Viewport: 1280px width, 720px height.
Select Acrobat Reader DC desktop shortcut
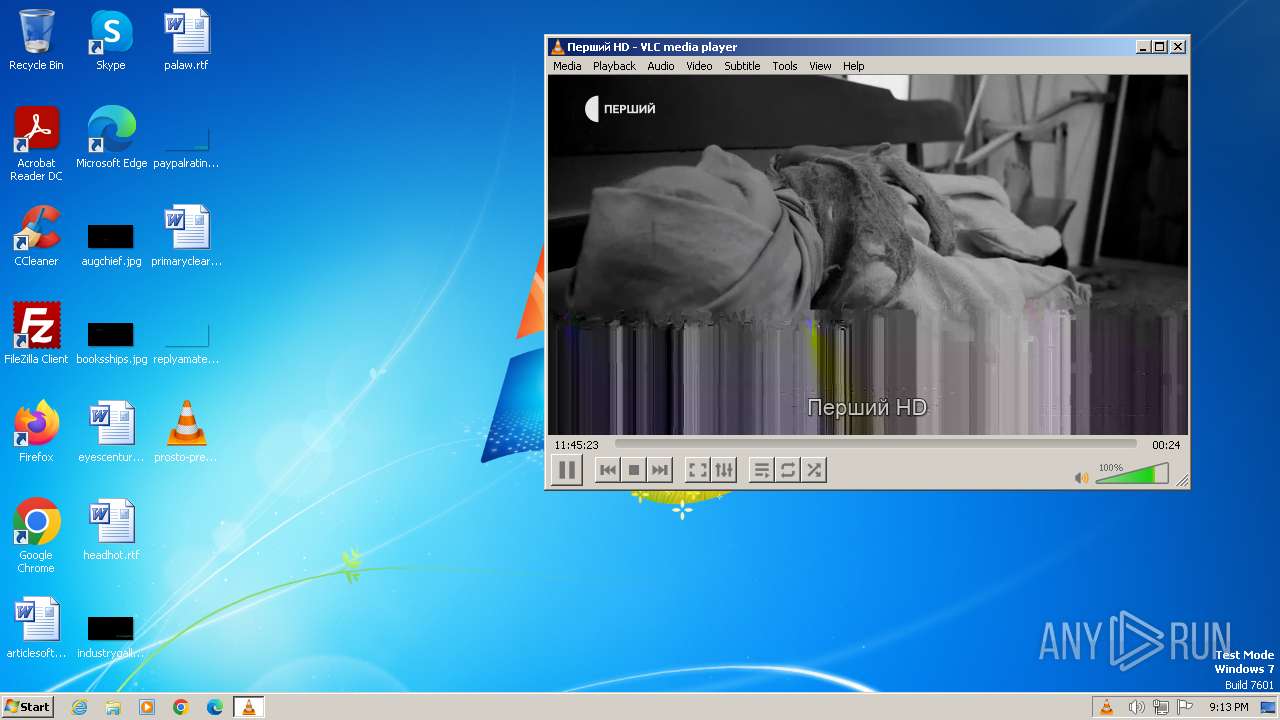tap(36, 144)
